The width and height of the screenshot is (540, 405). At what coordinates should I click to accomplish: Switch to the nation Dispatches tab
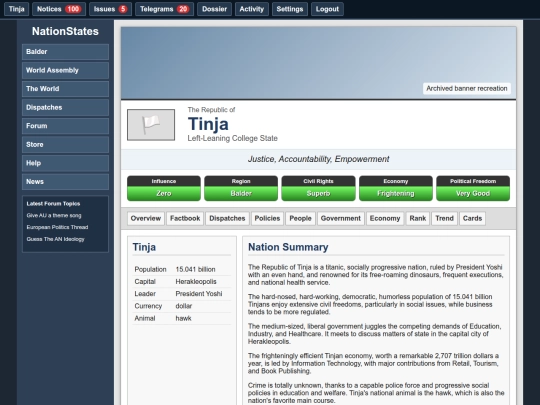[227, 218]
